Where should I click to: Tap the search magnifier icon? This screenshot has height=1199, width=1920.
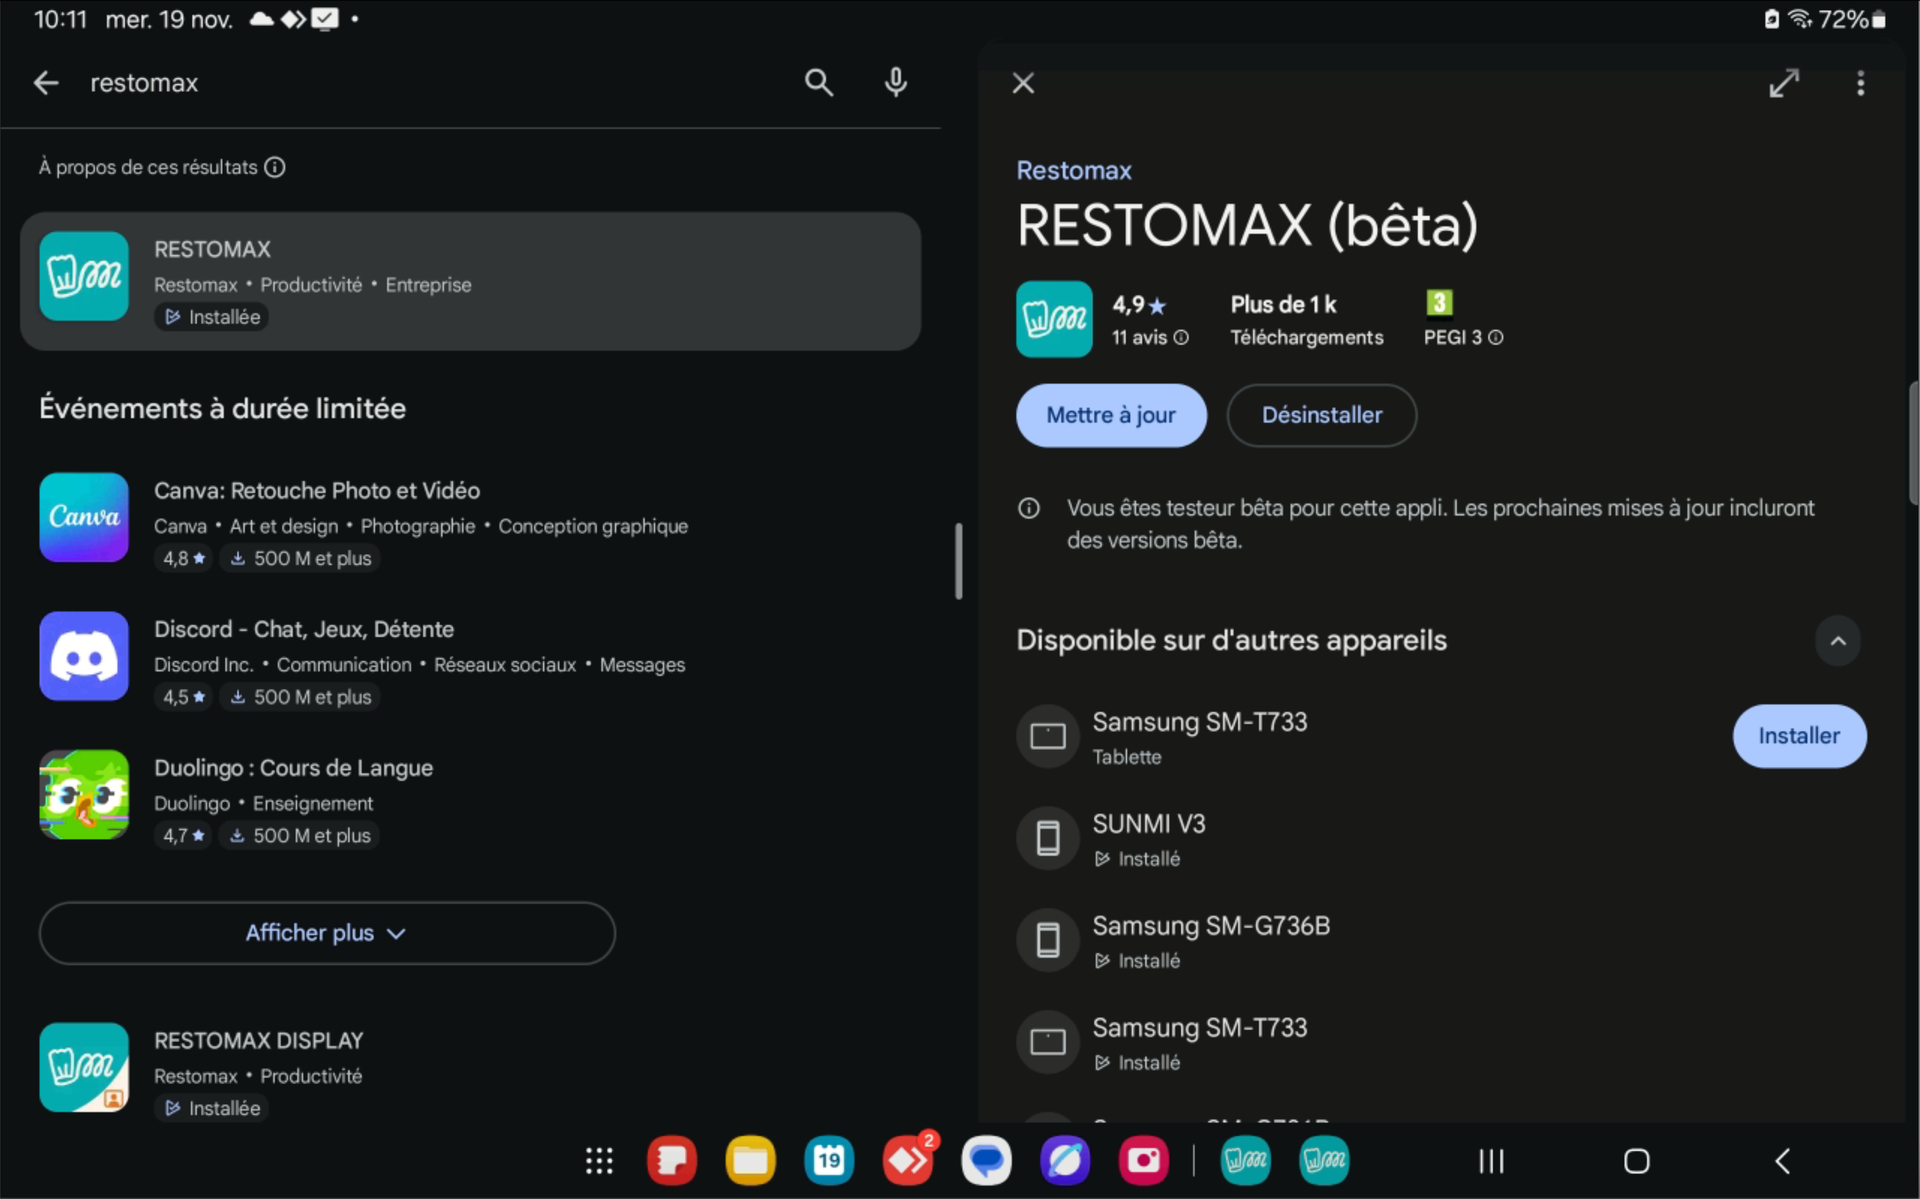[818, 82]
